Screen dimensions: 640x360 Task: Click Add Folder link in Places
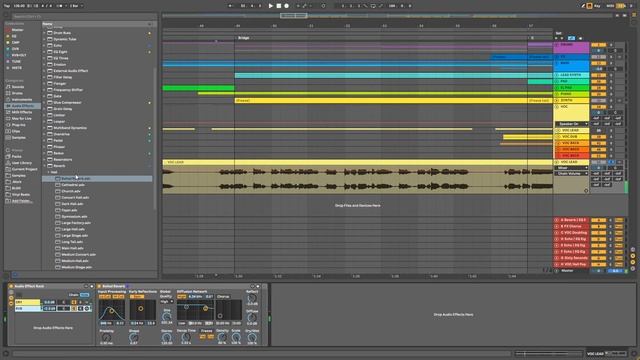22,201
